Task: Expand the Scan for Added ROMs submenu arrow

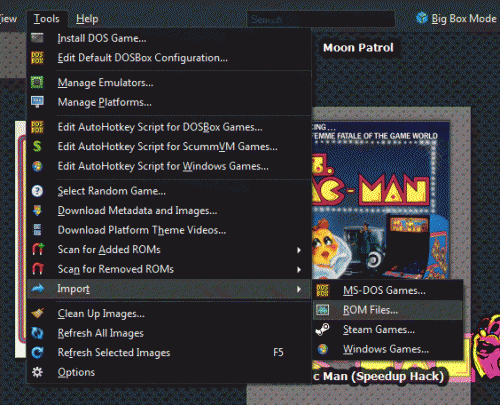Action: [x=299, y=250]
